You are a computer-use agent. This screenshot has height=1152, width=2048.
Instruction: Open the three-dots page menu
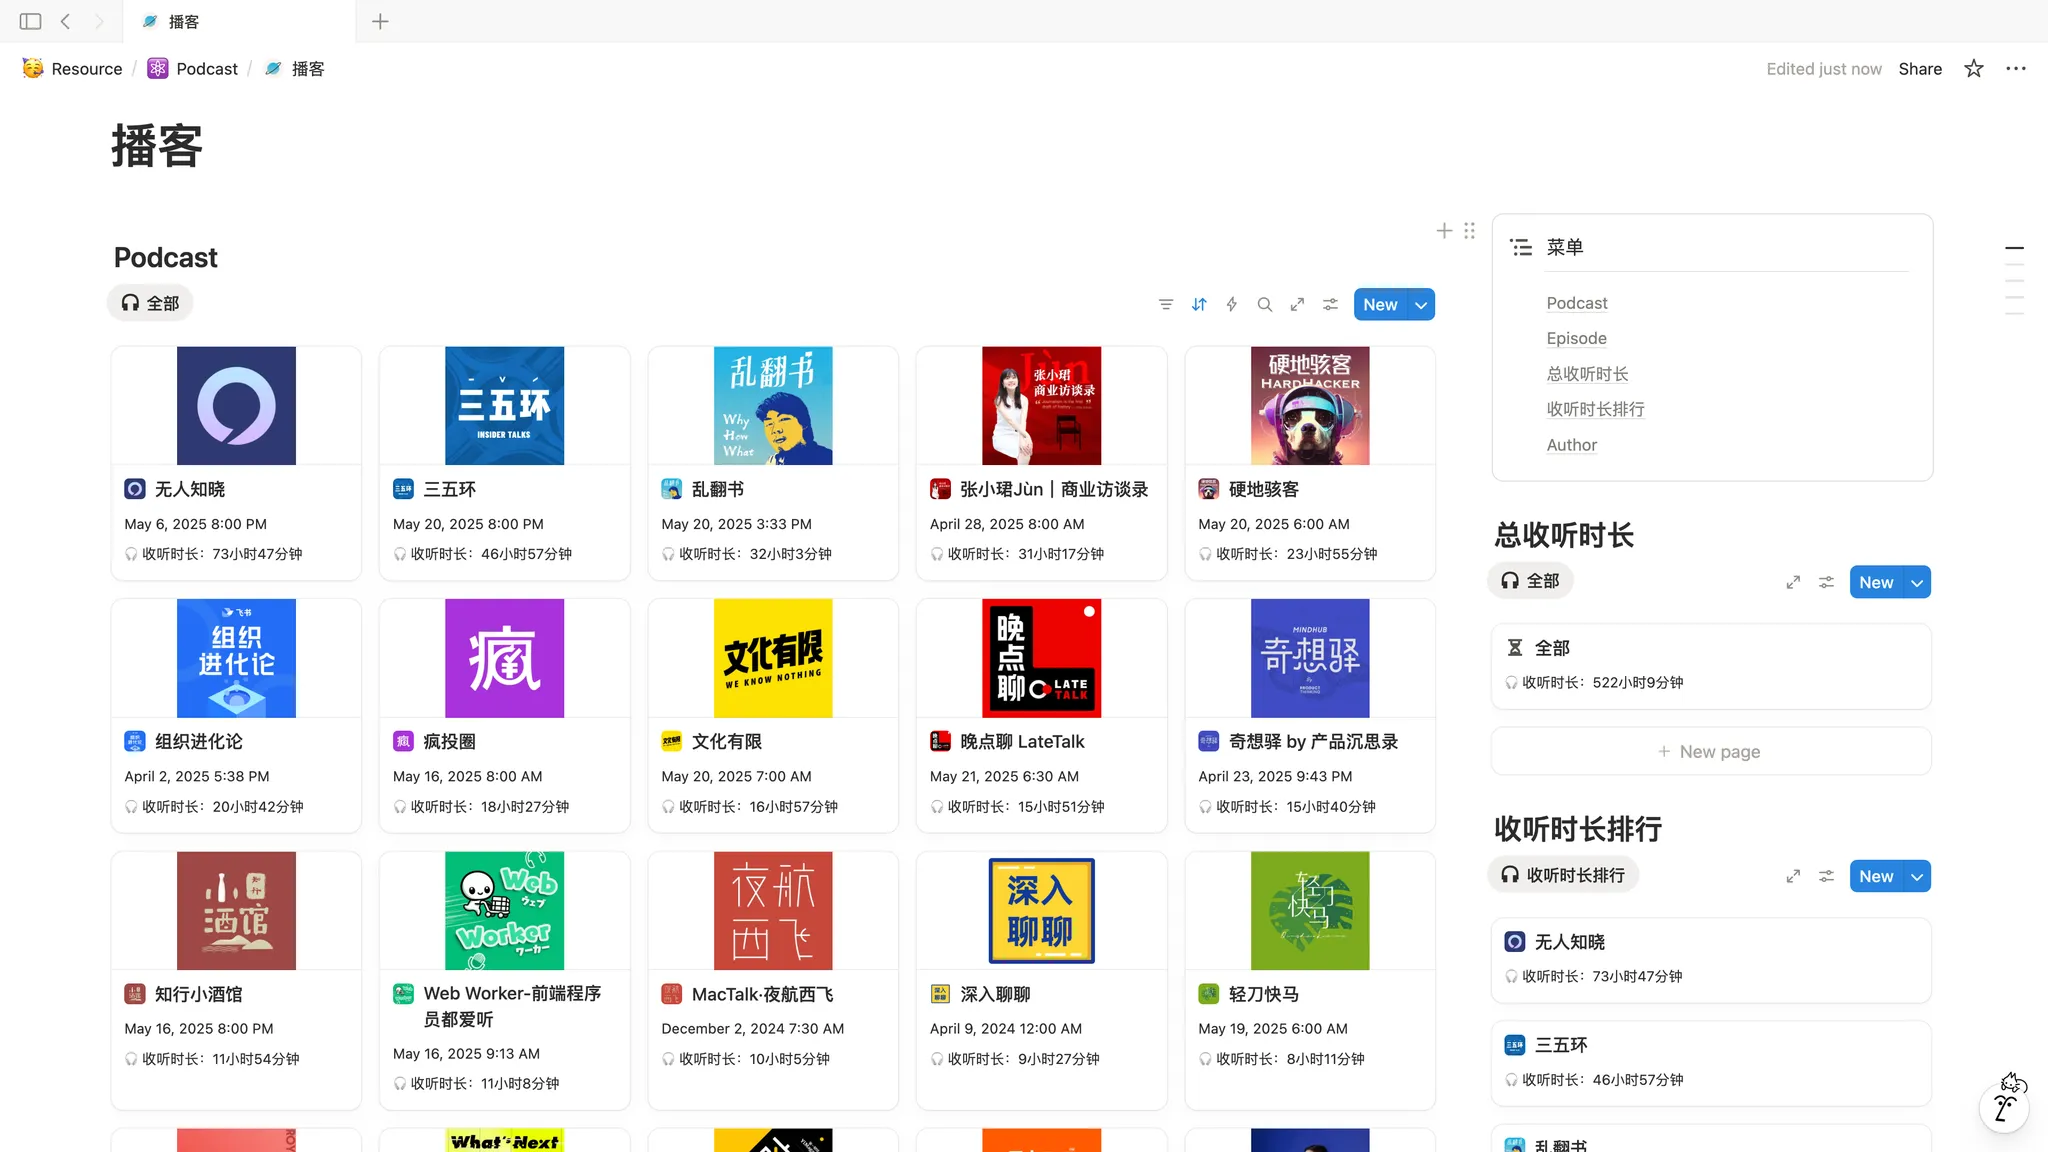[x=2015, y=69]
